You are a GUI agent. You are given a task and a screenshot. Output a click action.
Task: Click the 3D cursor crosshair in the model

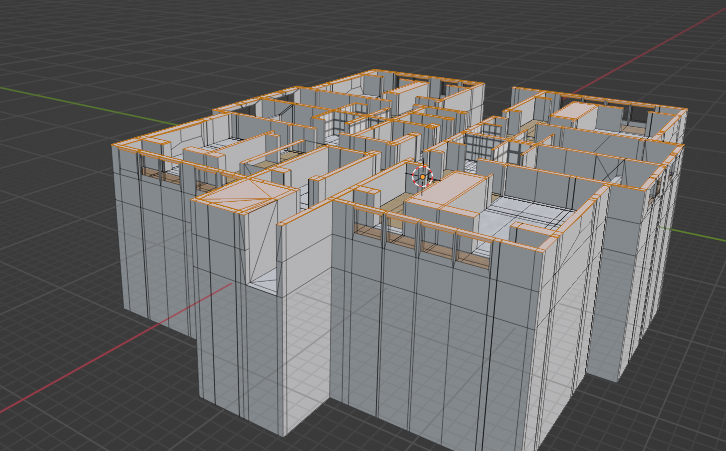click(422, 177)
